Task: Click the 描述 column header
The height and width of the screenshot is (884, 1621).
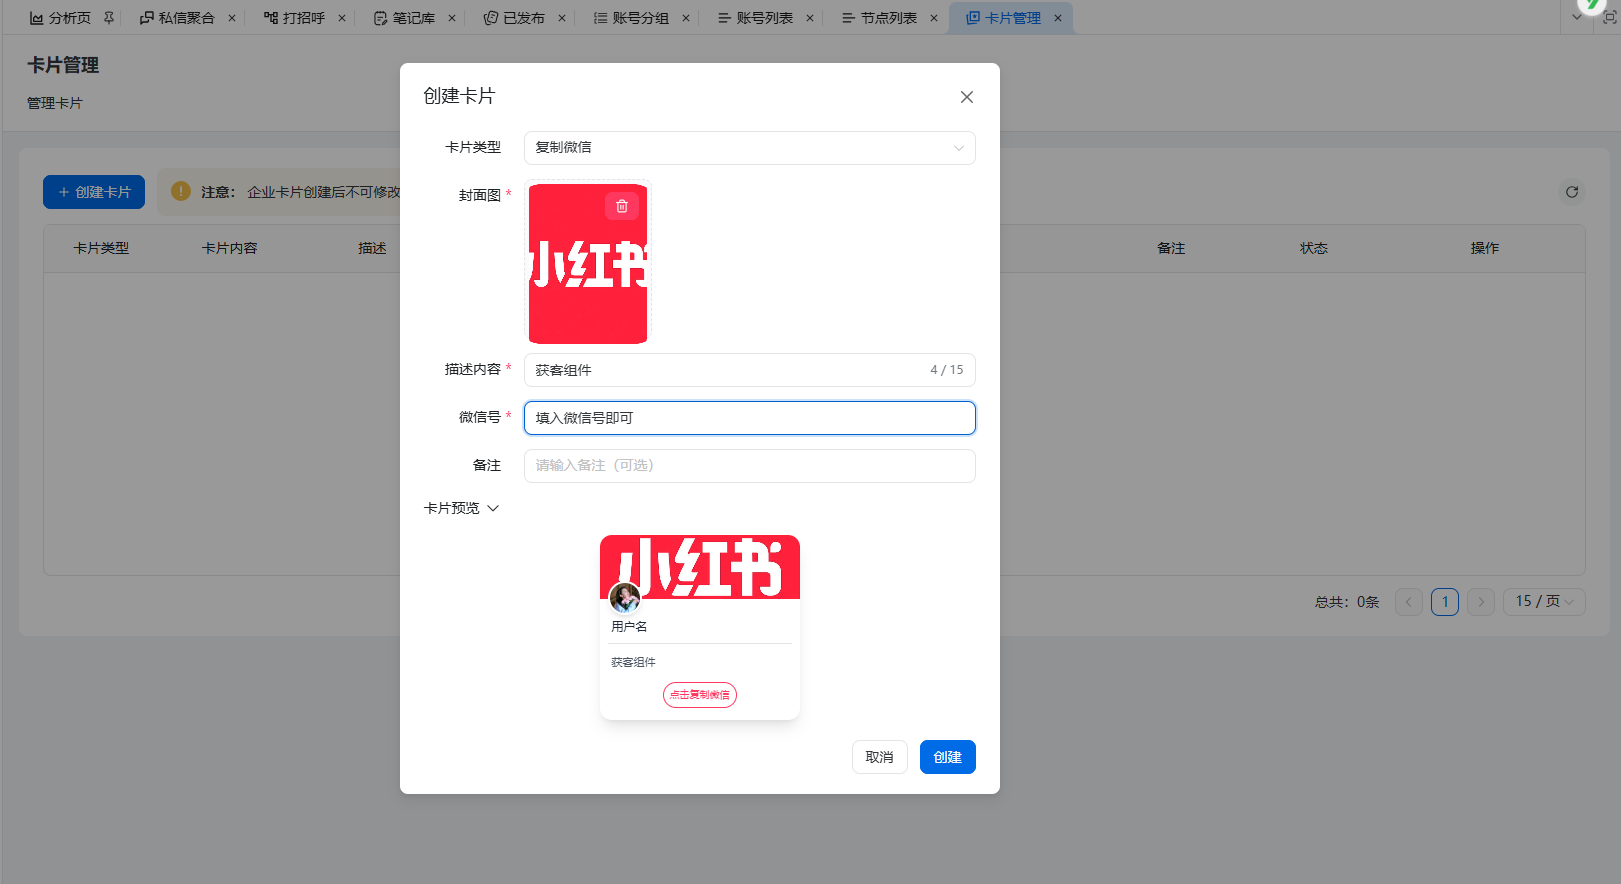Action: (x=372, y=248)
